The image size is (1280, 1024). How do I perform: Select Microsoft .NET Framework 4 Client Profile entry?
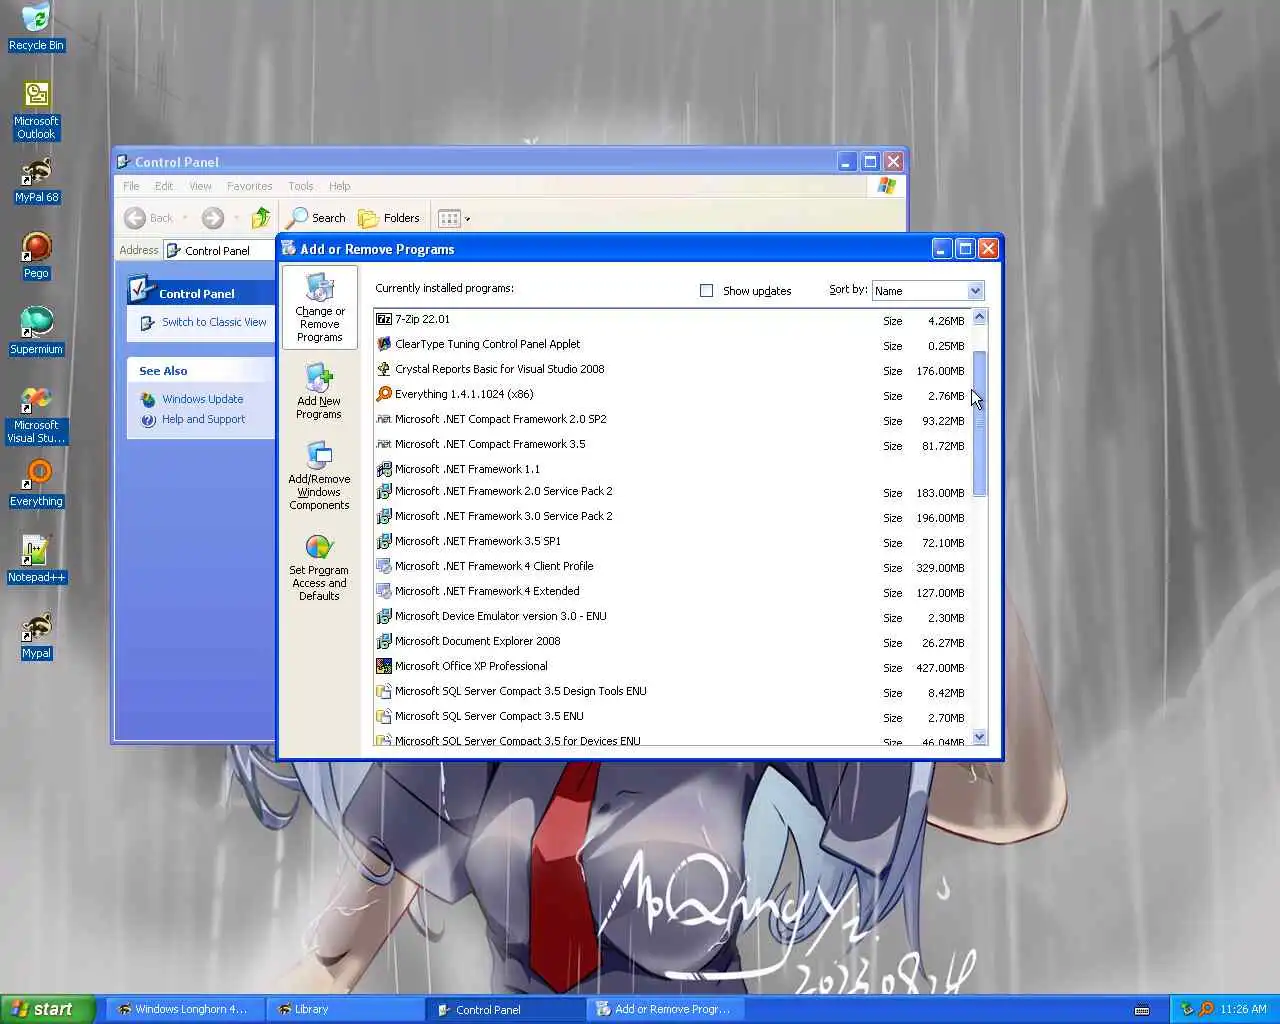point(671,566)
